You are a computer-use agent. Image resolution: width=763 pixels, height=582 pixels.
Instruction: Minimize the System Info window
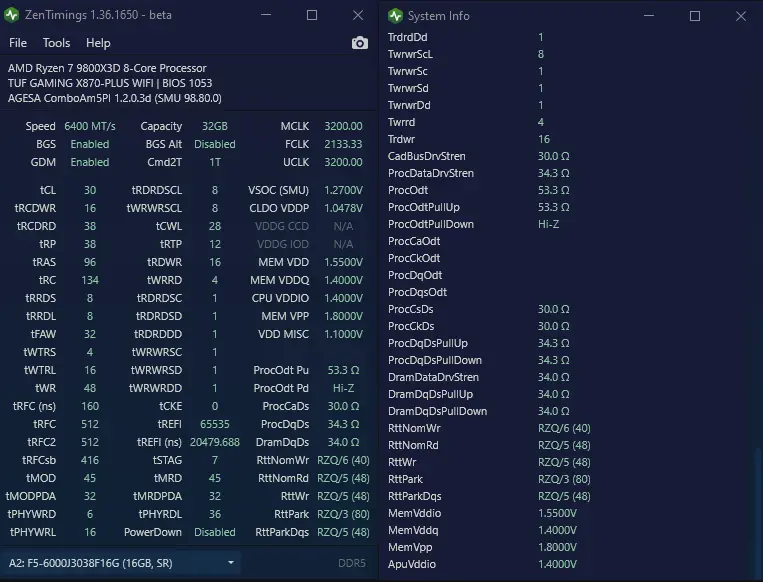pos(649,16)
